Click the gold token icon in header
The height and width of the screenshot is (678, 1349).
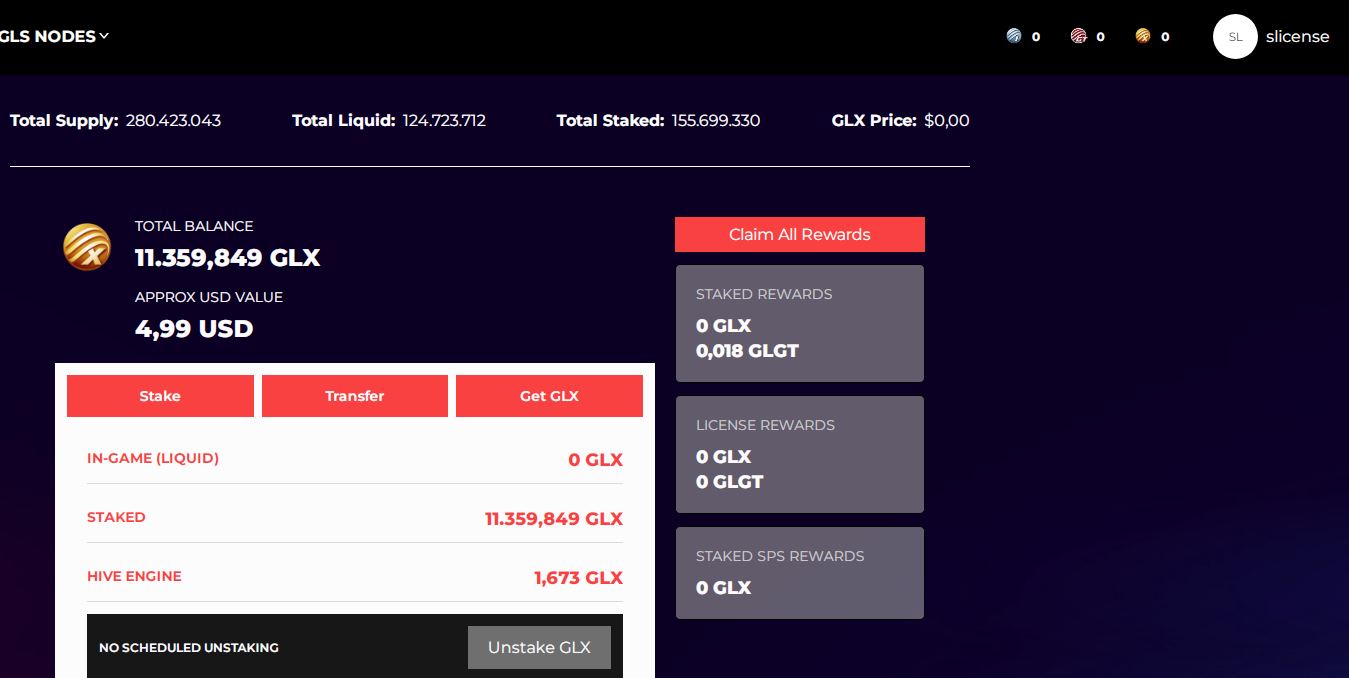point(1143,36)
